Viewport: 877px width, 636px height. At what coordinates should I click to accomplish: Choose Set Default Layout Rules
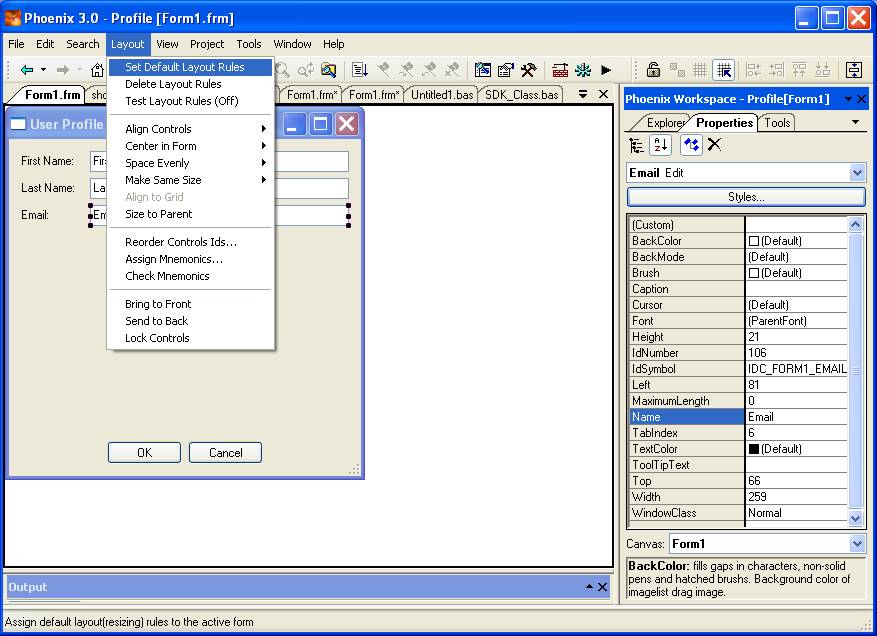click(x=190, y=67)
